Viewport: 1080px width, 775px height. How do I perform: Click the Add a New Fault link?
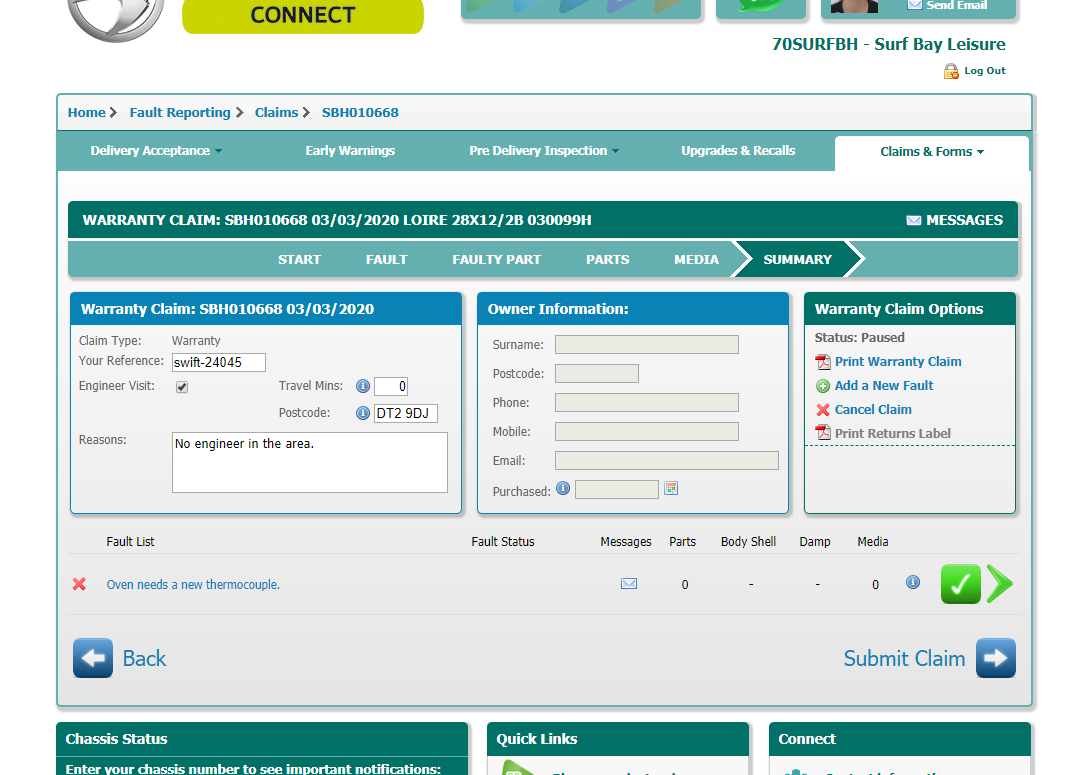tap(884, 386)
